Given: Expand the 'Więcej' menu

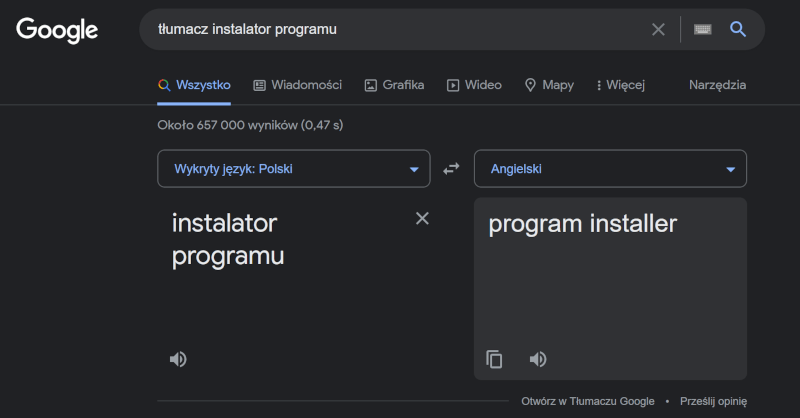Looking at the screenshot, I should pyautogui.click(x=621, y=85).
